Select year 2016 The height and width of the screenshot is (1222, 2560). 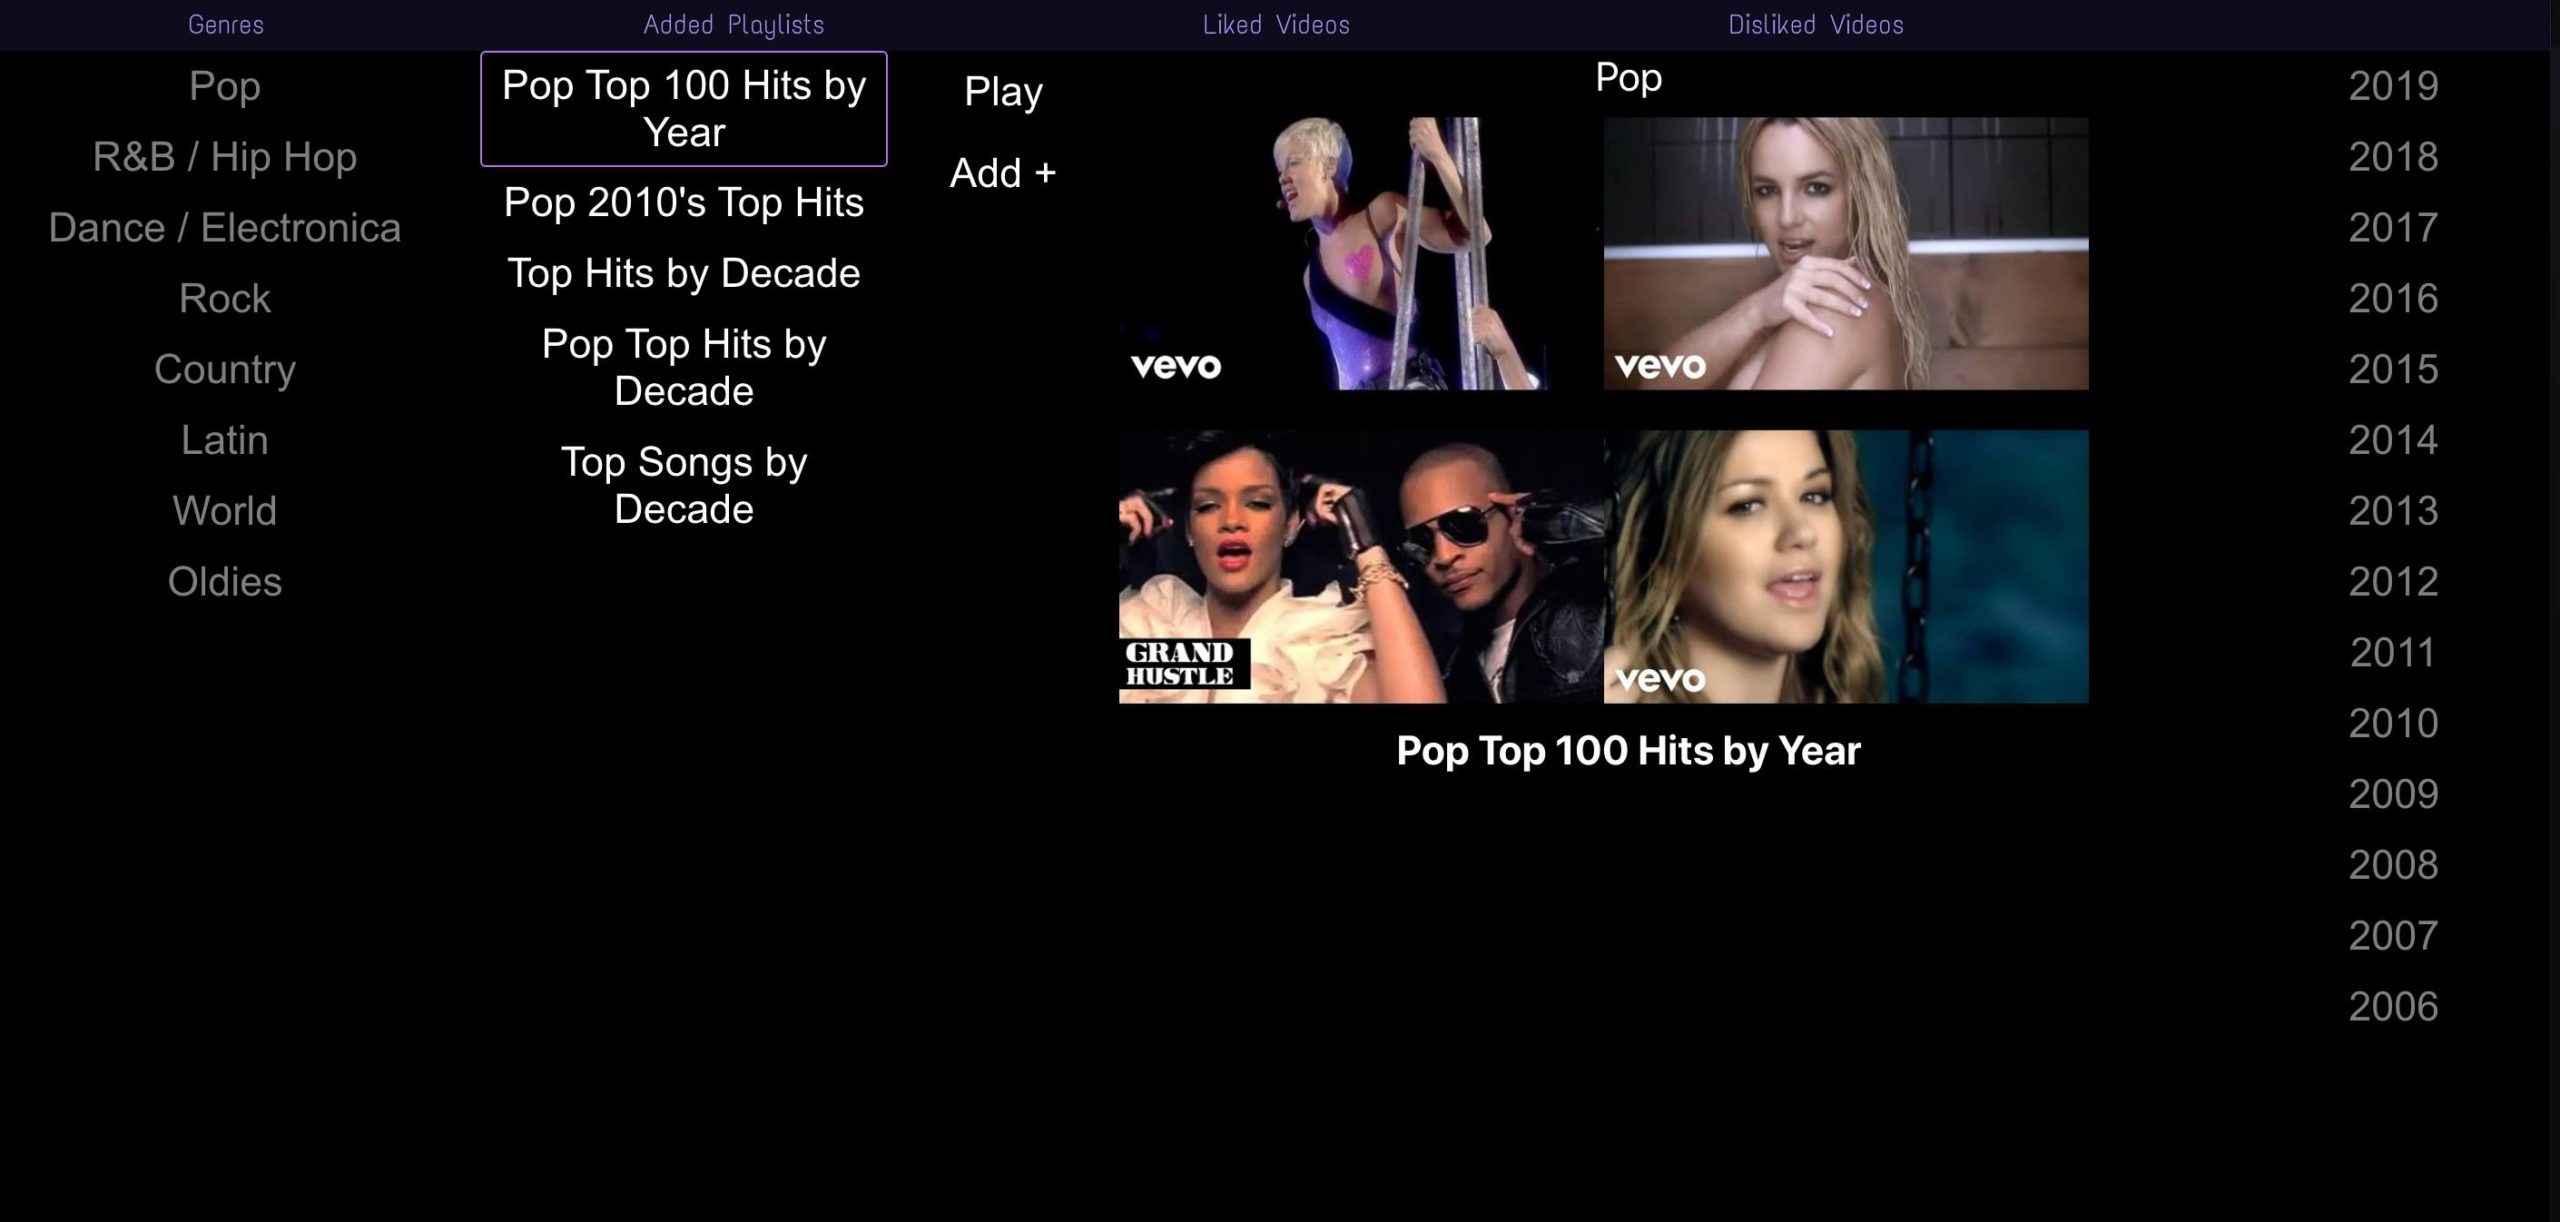tap(2393, 298)
